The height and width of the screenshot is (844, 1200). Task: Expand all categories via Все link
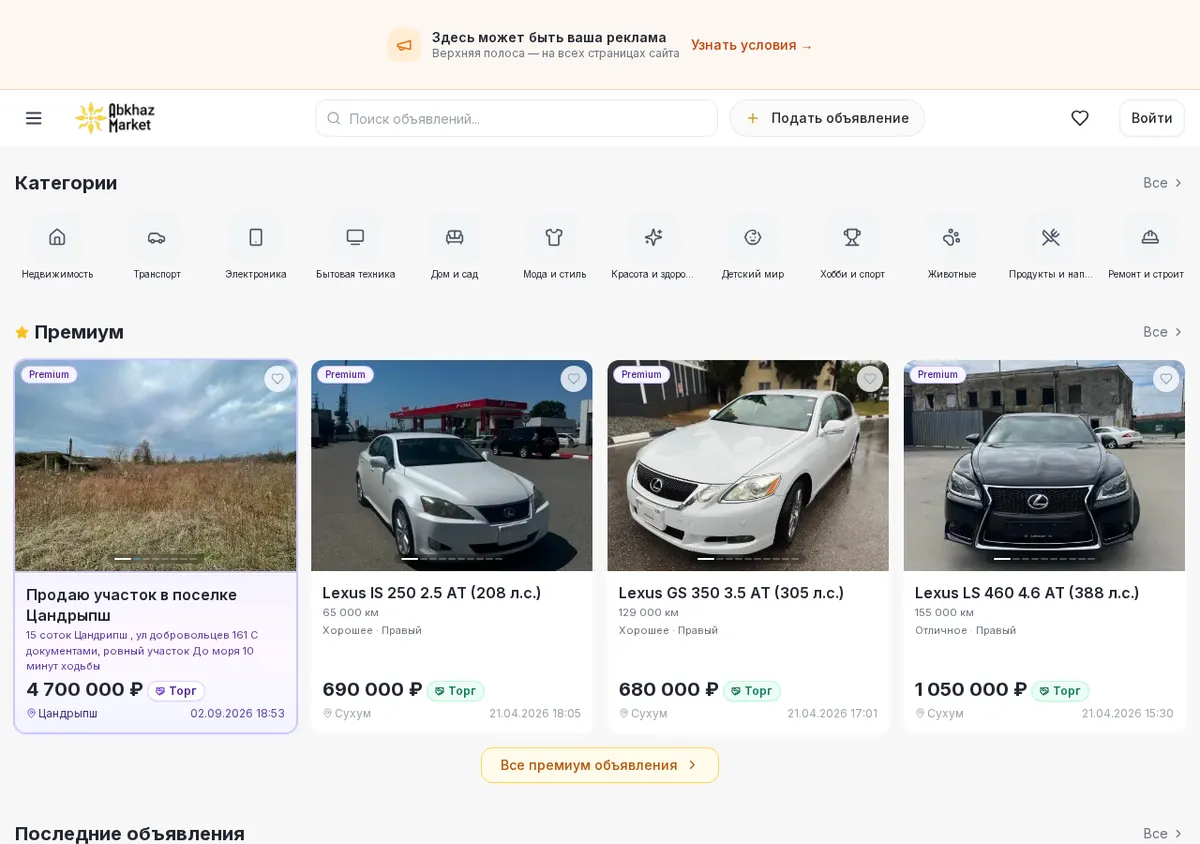[1163, 183]
